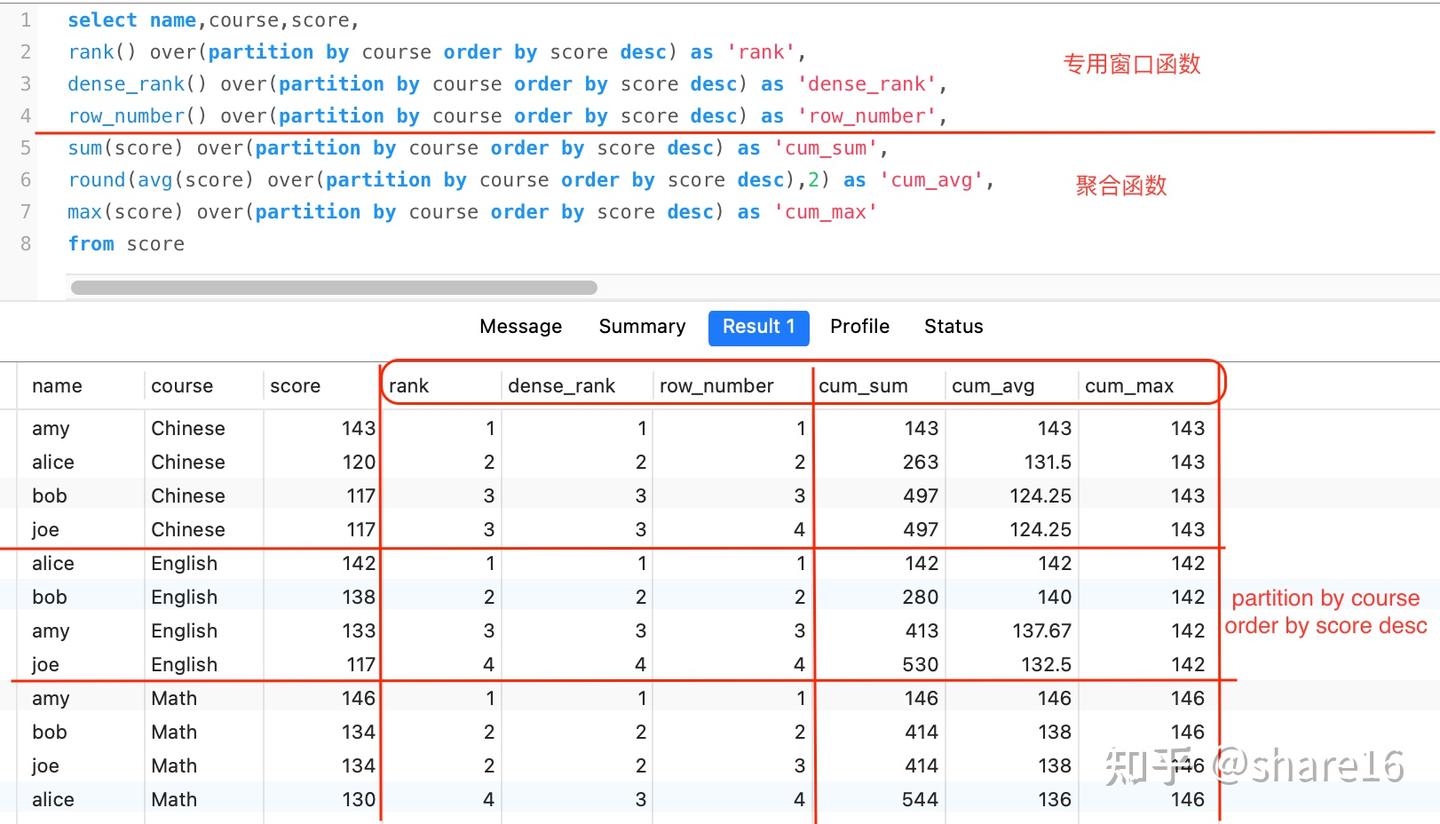Click the 'cum_max' column header
The height and width of the screenshot is (824, 1440).
coord(1129,386)
